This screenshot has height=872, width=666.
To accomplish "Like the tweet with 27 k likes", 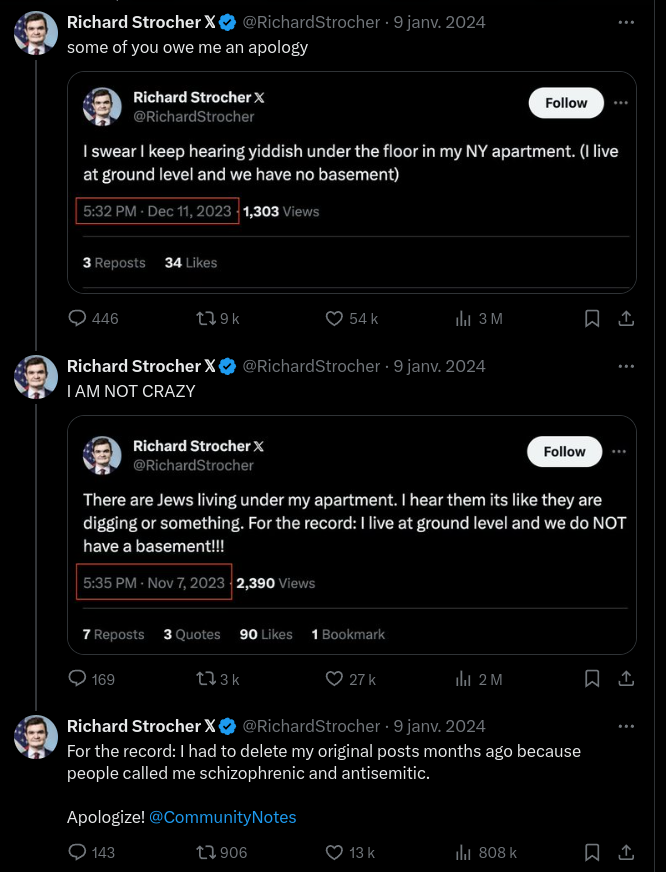I will pyautogui.click(x=350, y=679).
